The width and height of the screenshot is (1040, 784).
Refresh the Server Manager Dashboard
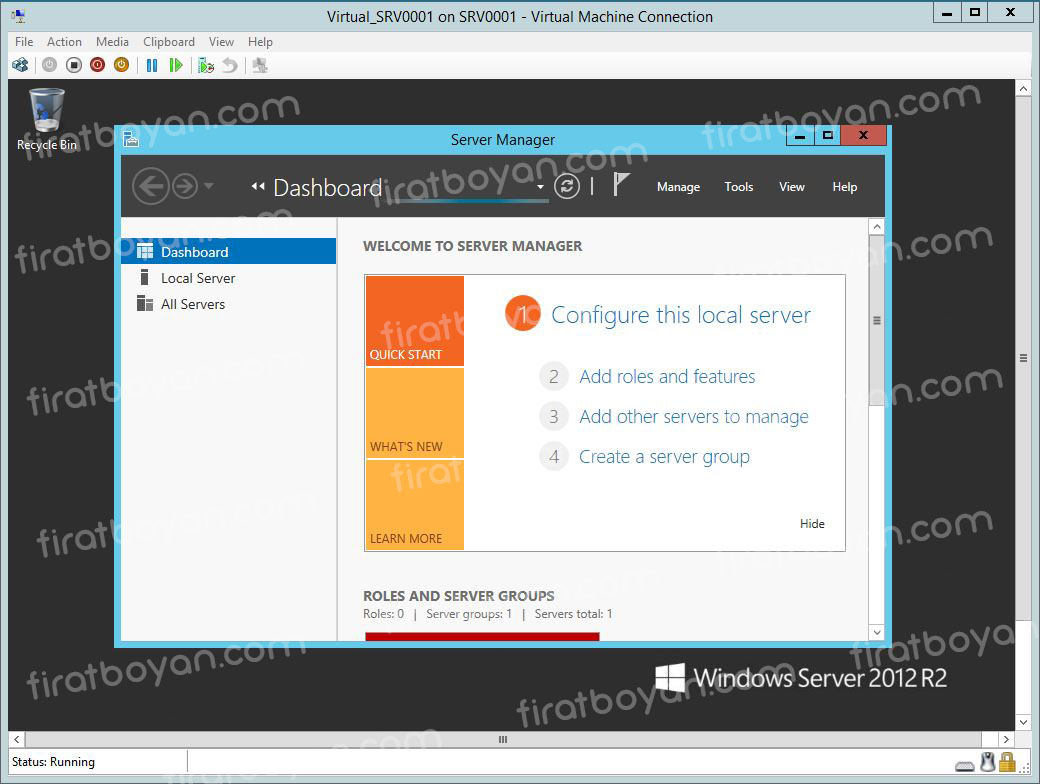[566, 186]
